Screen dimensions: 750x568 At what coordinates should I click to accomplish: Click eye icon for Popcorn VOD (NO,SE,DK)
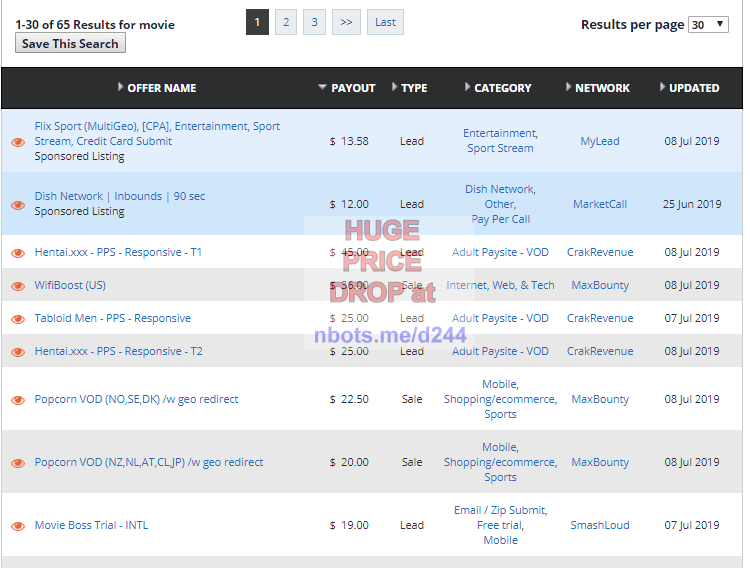click(x=18, y=400)
